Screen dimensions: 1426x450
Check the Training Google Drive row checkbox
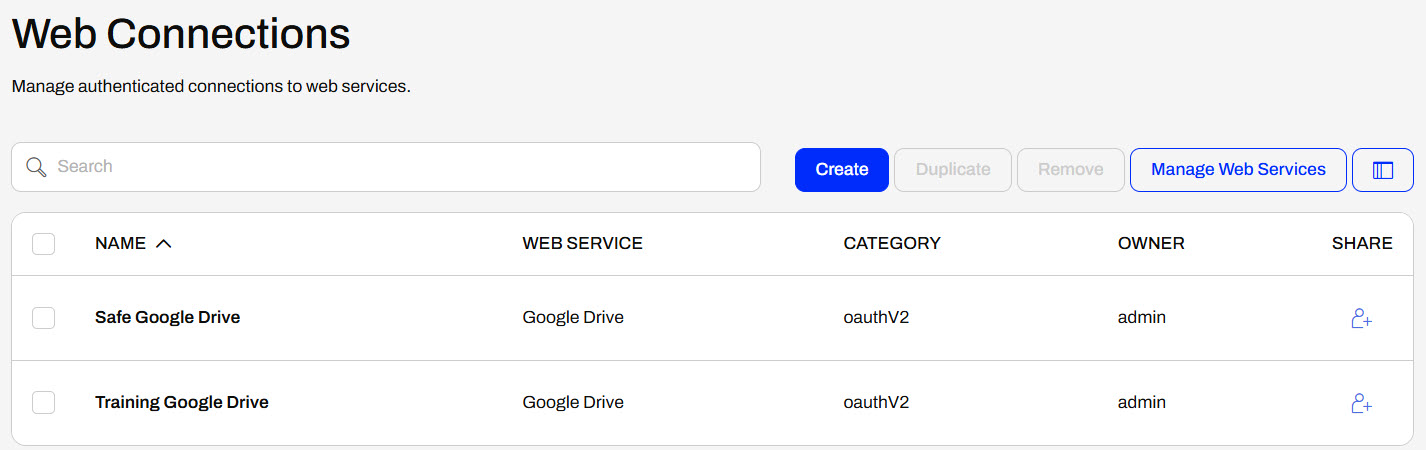coord(44,403)
